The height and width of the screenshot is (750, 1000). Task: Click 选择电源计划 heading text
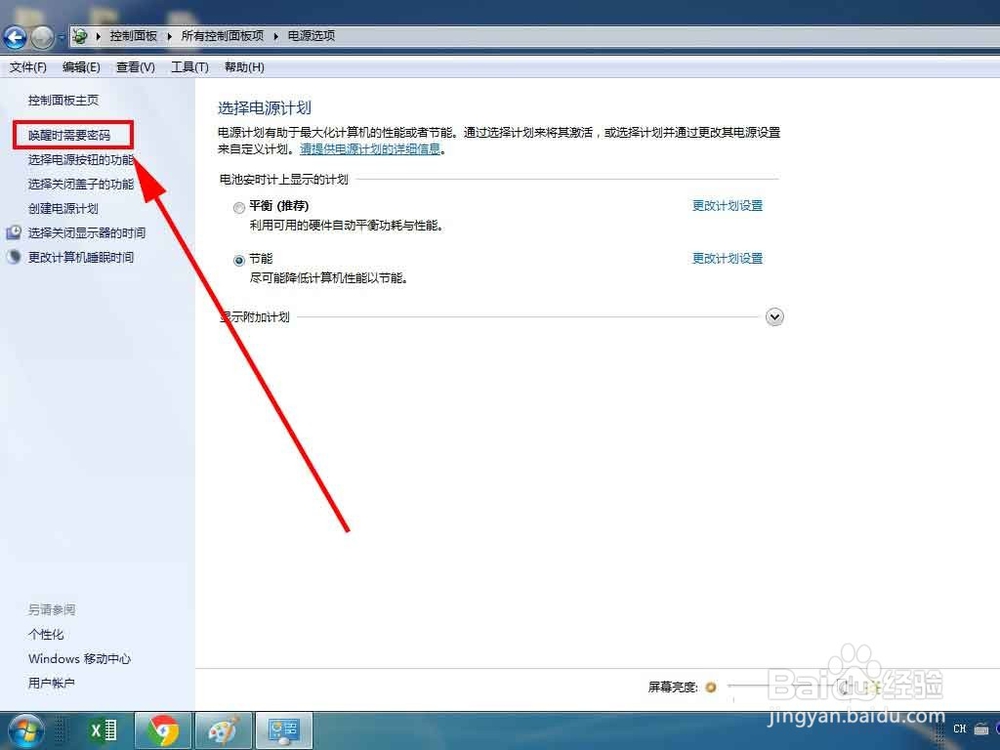click(x=265, y=108)
